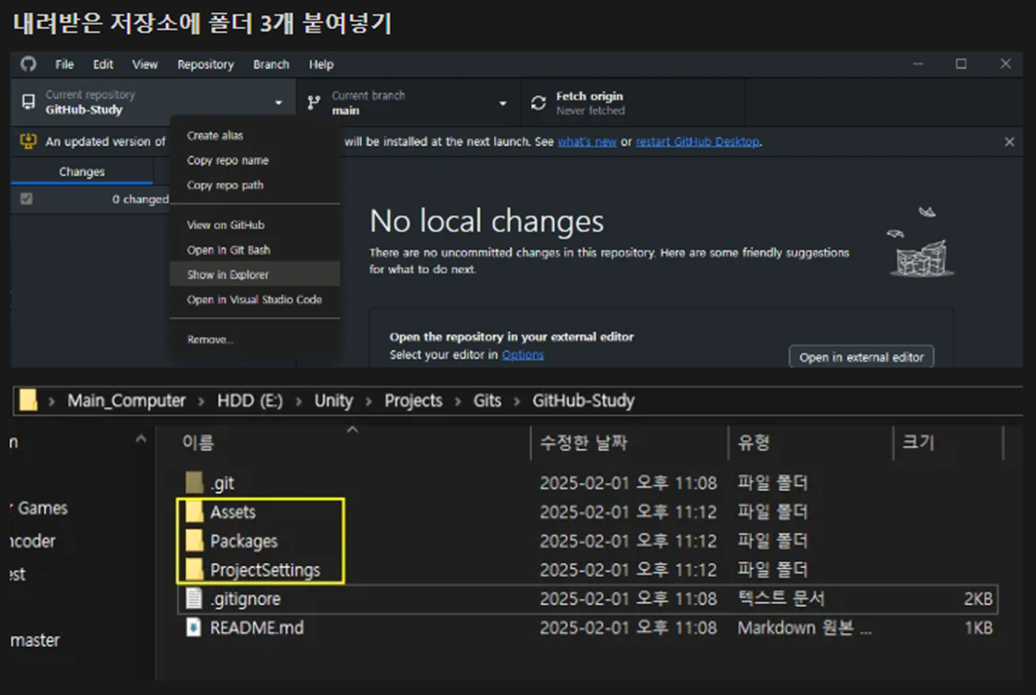Sort by the 수정한 날짜 column header
Viewport: 1036px width, 695px height.
(x=583, y=443)
